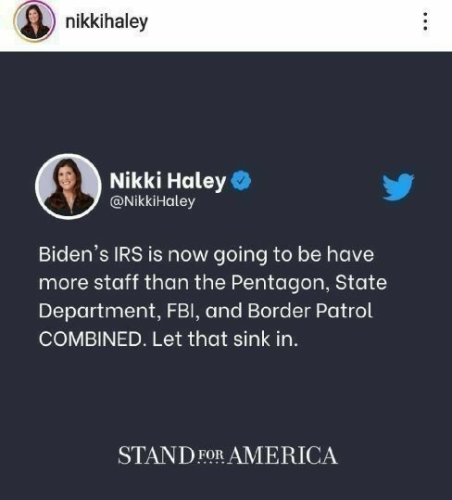The width and height of the screenshot is (452, 500).
Task: Open the nikkihaley username at the top
Action: (x=106, y=22)
